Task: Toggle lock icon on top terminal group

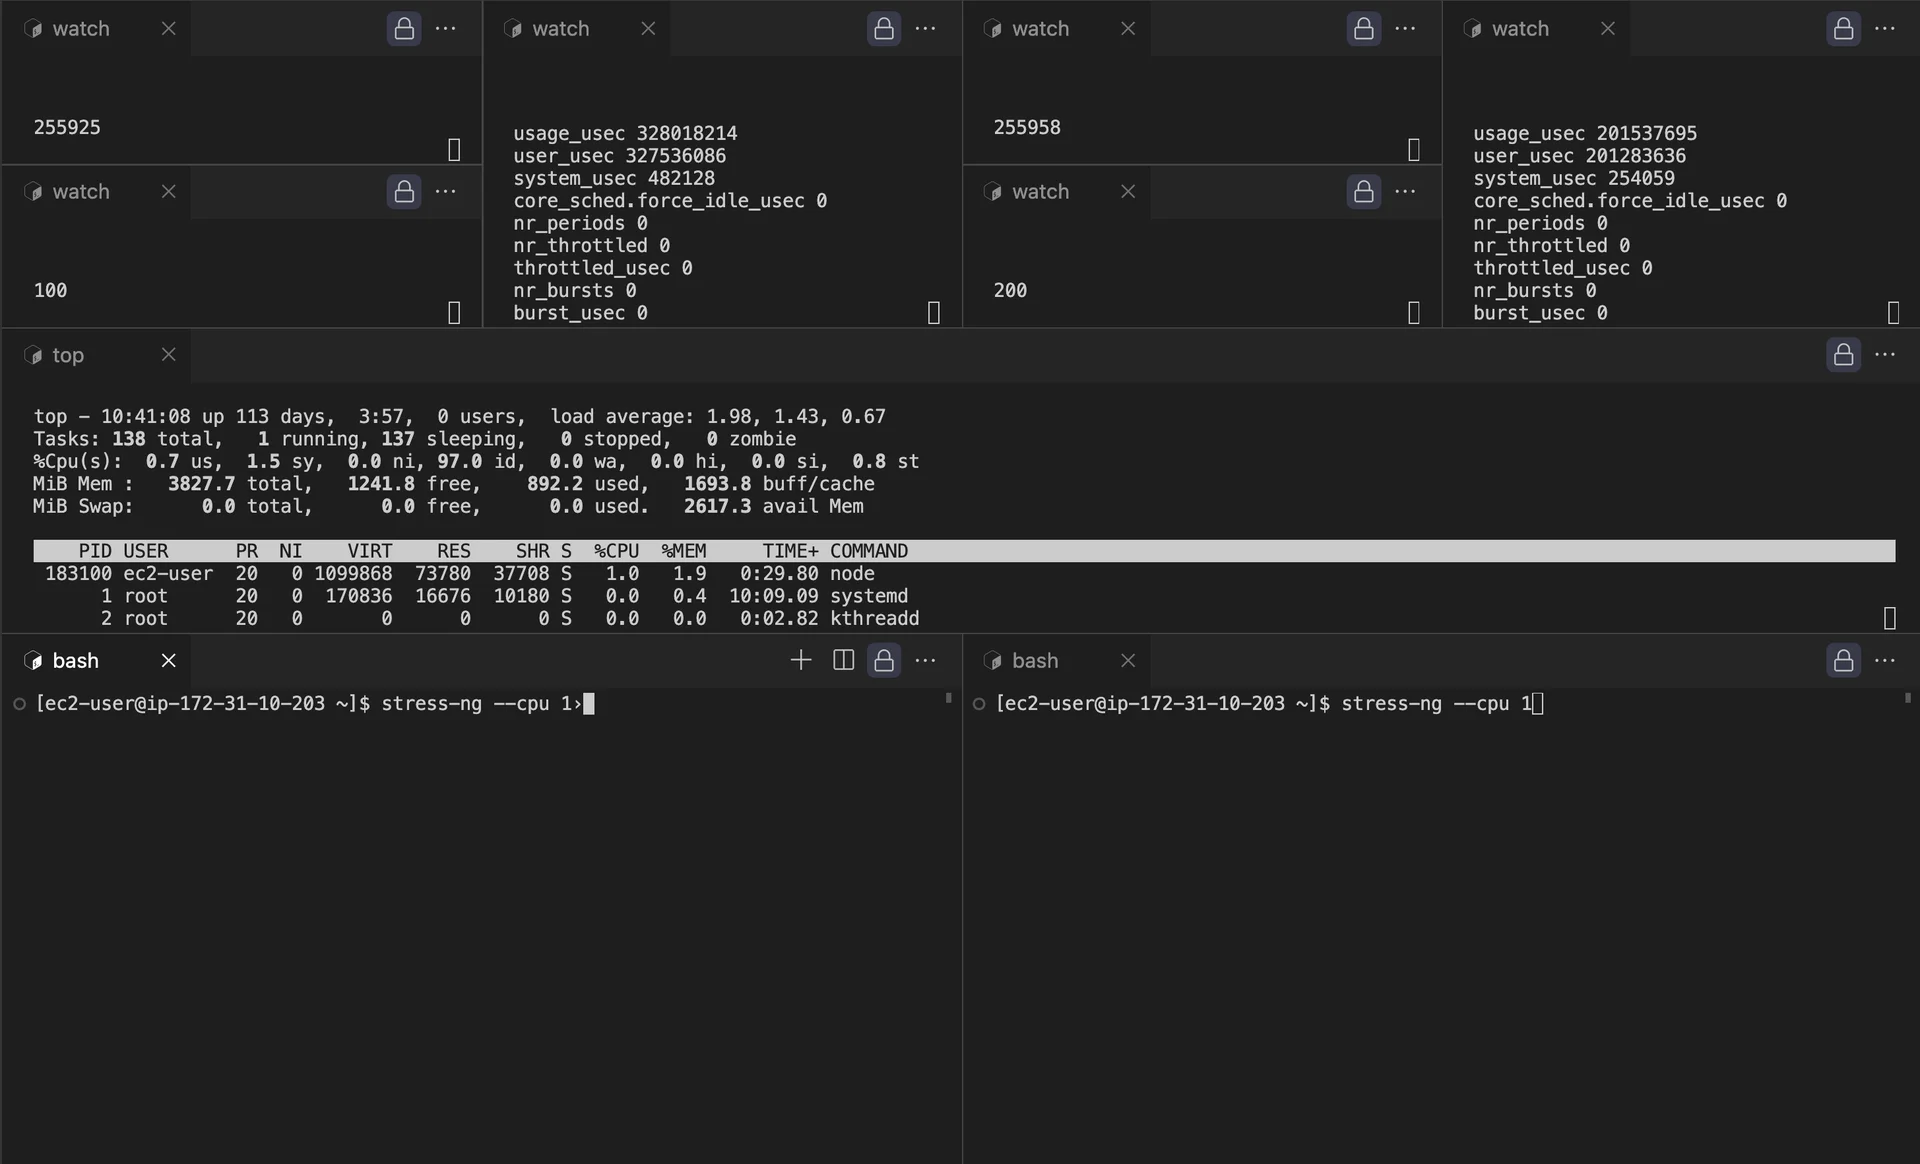Action: click(1843, 355)
